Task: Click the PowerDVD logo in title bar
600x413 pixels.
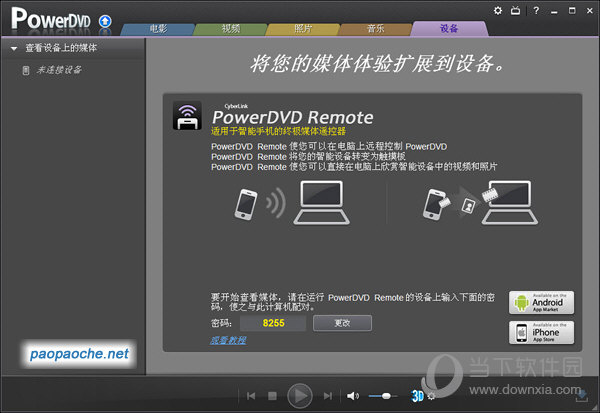Action: click(x=51, y=19)
